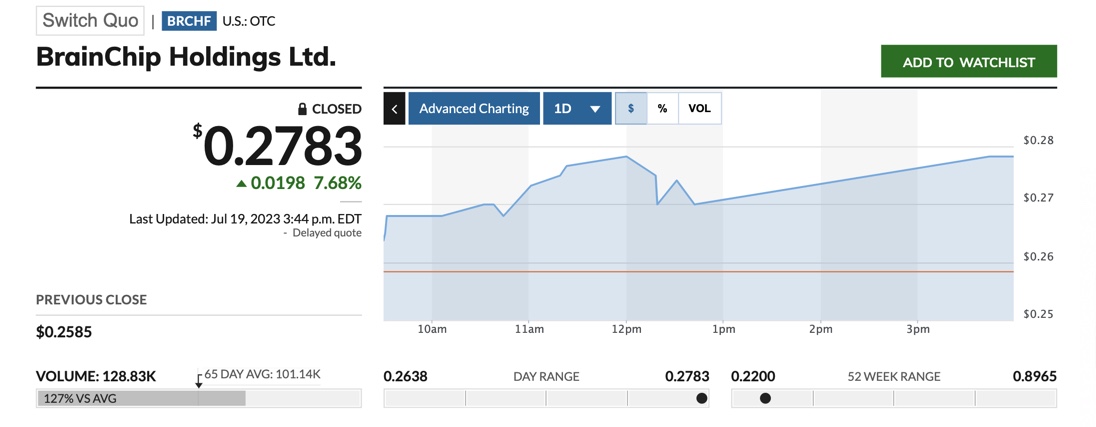This screenshot has height=427, width=1096.
Task: Click the BrainChip Holdings Ltd. heading
Action: coord(186,57)
